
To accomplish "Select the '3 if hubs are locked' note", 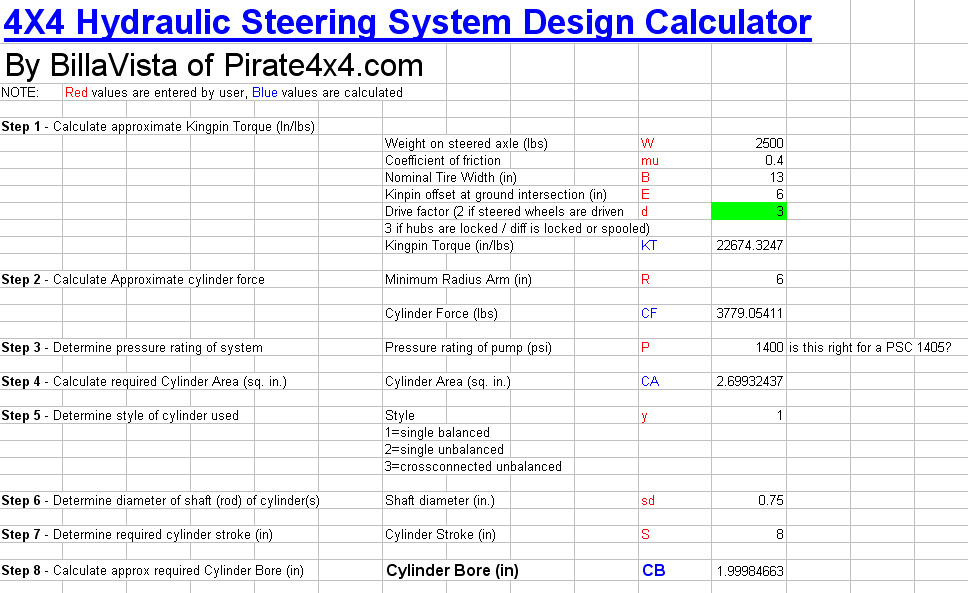I will 517,228.
